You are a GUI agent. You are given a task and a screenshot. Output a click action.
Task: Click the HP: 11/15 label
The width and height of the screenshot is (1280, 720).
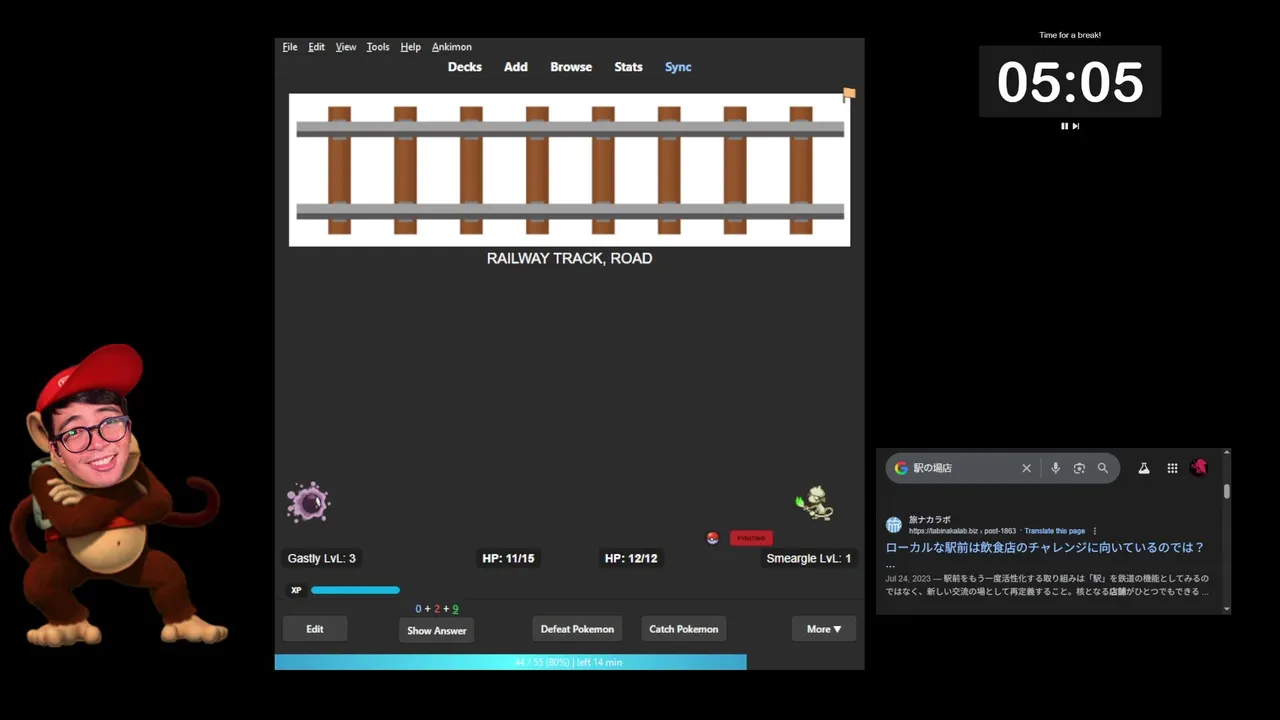(508, 558)
